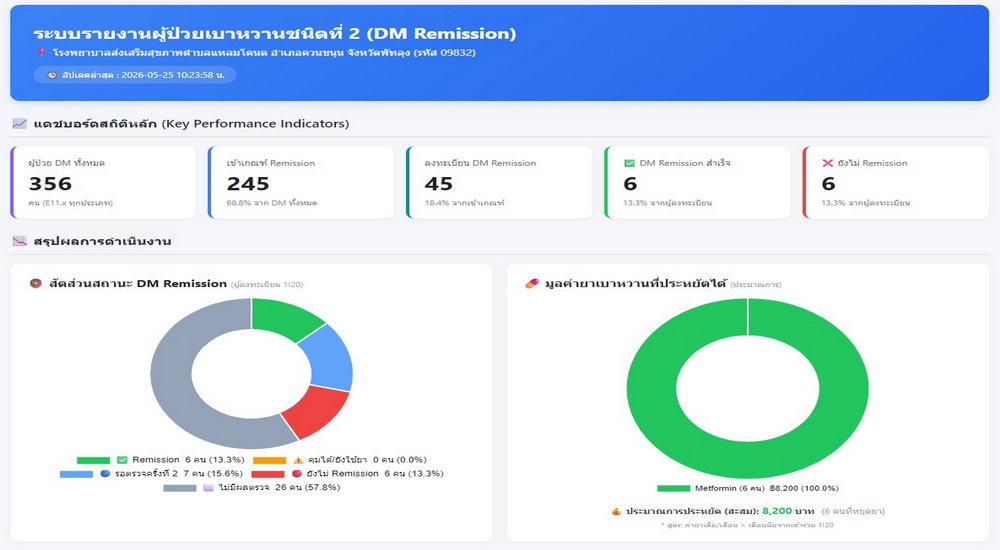Click the สัดส่วนสถานะ DM Remission chart title

click(138, 283)
